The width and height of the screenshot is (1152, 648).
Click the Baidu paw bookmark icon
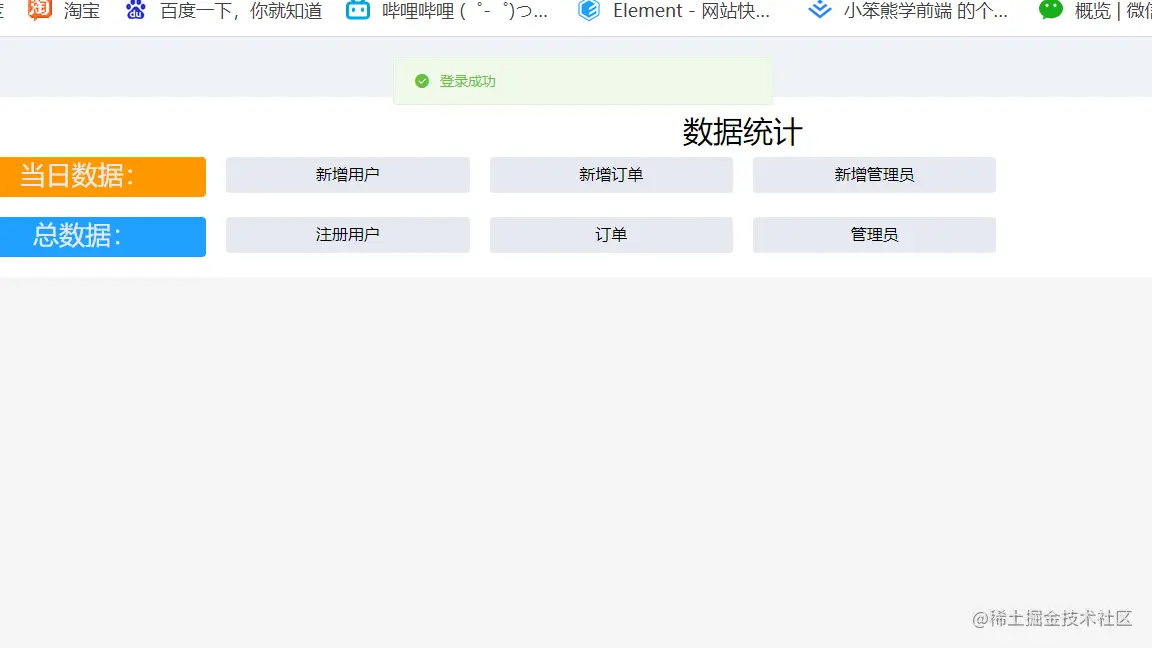point(135,10)
